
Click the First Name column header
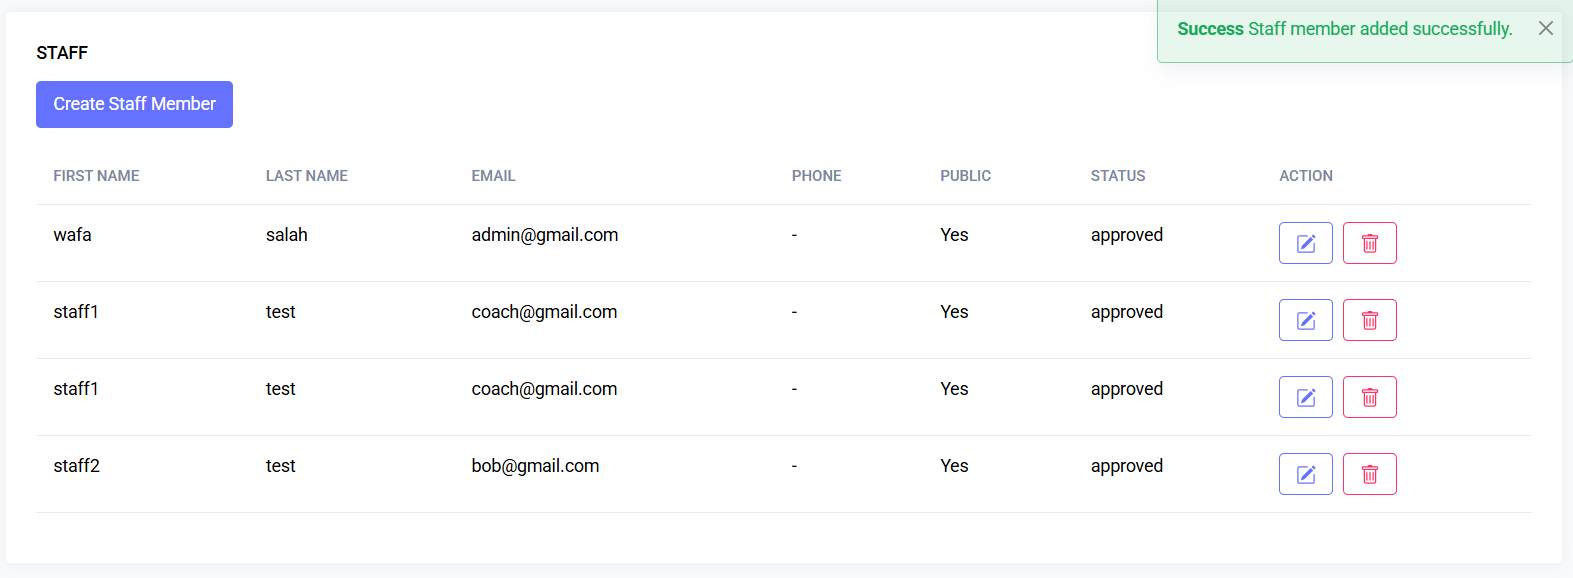pos(96,176)
